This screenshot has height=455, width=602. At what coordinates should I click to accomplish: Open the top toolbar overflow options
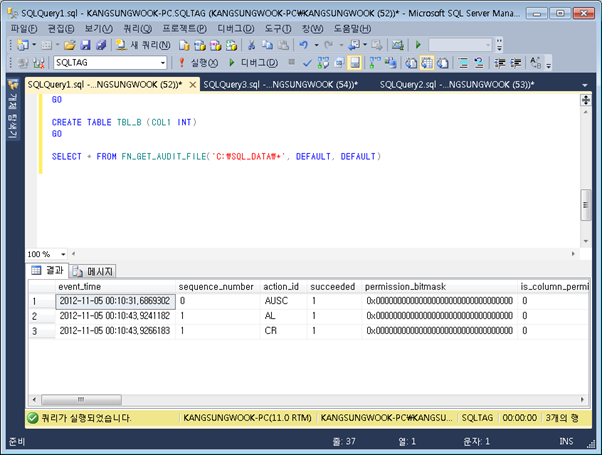tap(499, 45)
